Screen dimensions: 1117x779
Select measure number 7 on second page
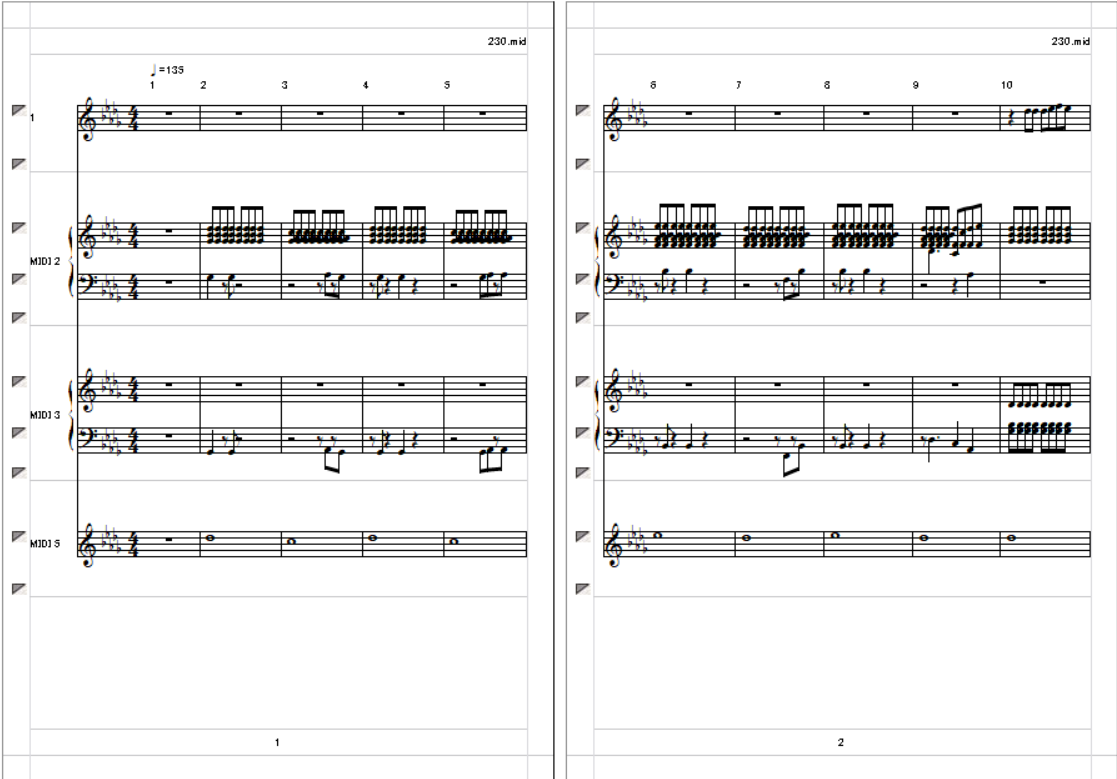pos(739,85)
